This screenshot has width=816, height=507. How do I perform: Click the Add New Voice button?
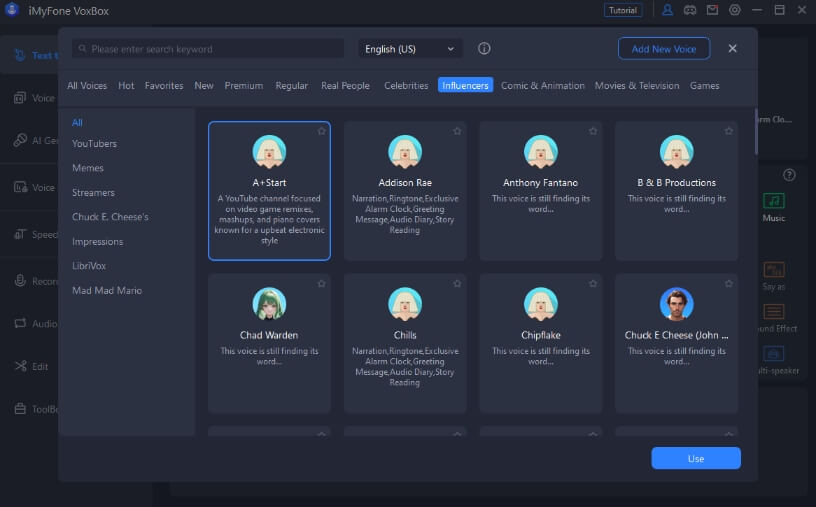click(x=664, y=49)
